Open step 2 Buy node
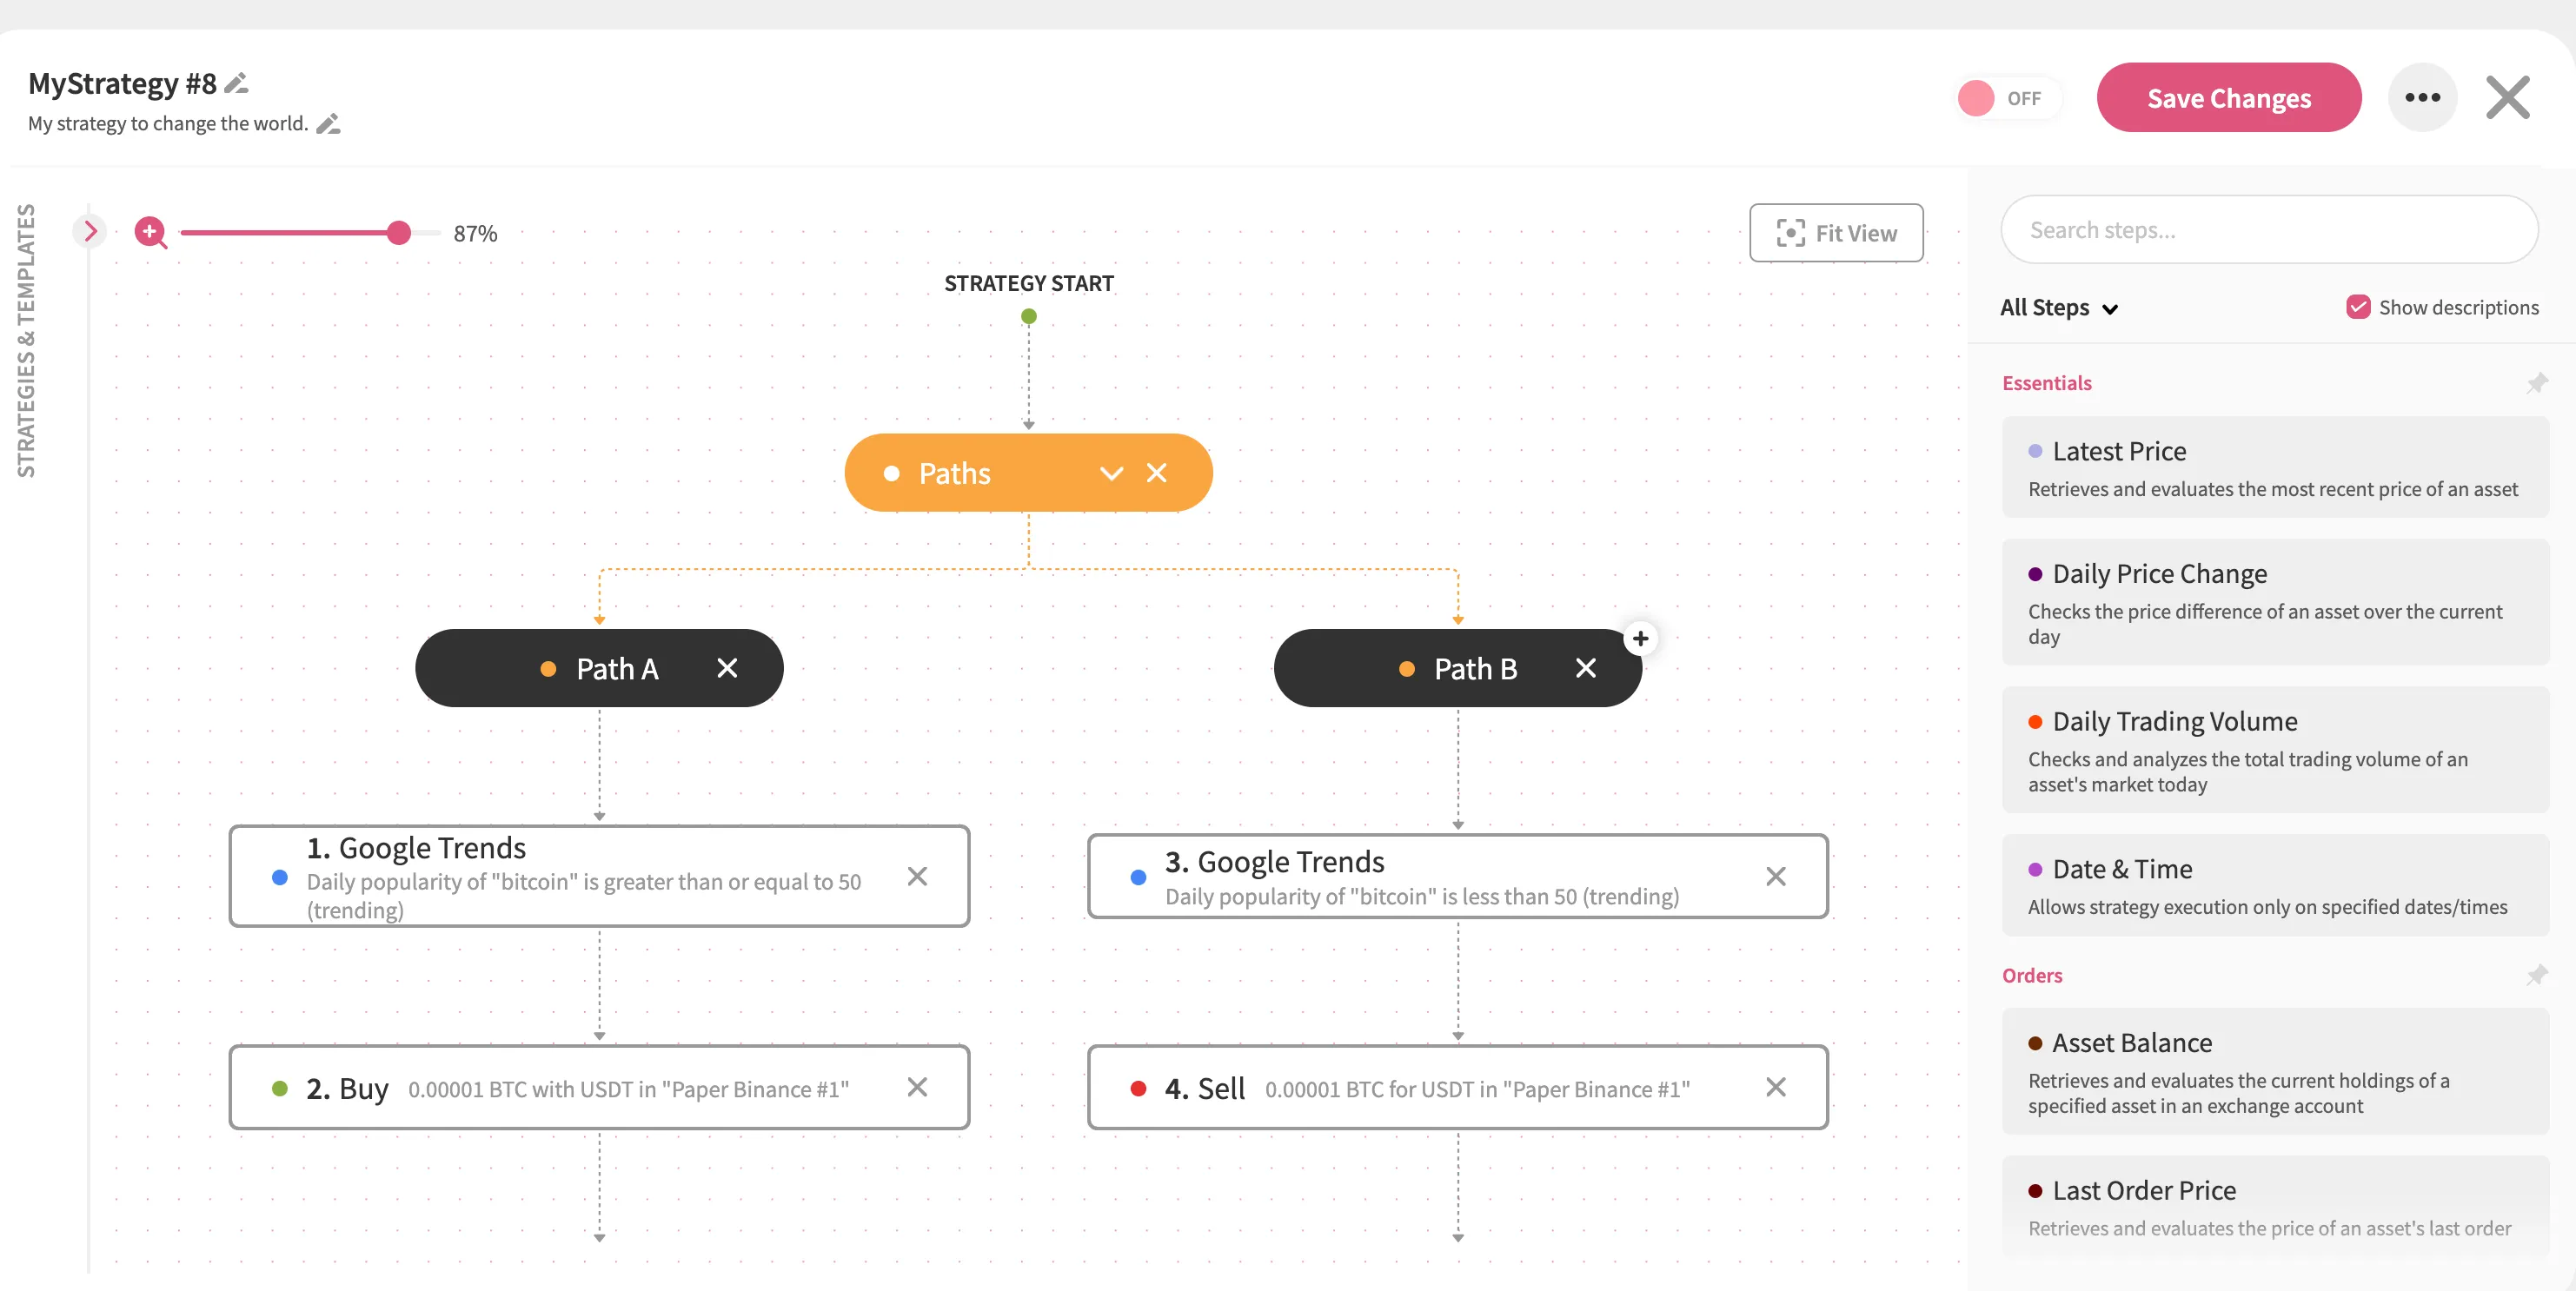Image resolution: width=2576 pixels, height=1291 pixels. coord(600,1088)
